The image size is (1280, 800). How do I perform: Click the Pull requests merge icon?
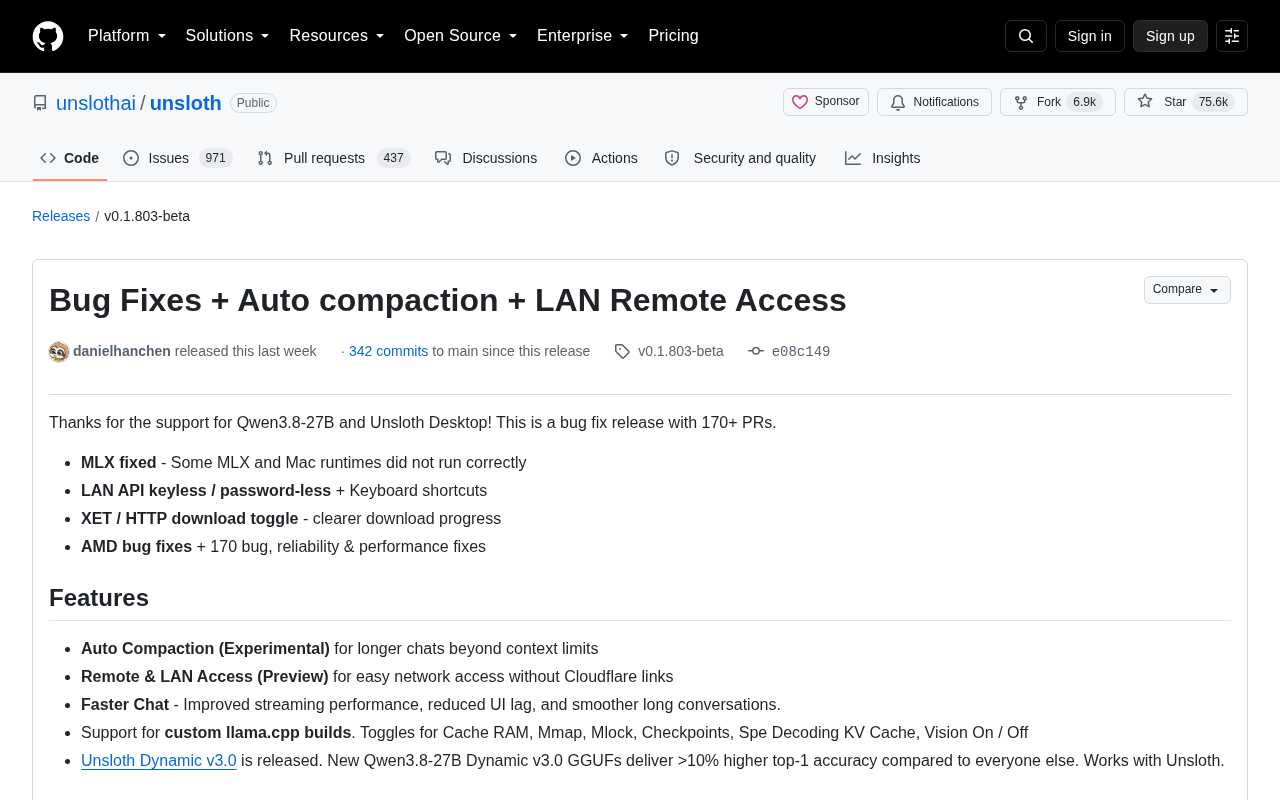coord(265,158)
